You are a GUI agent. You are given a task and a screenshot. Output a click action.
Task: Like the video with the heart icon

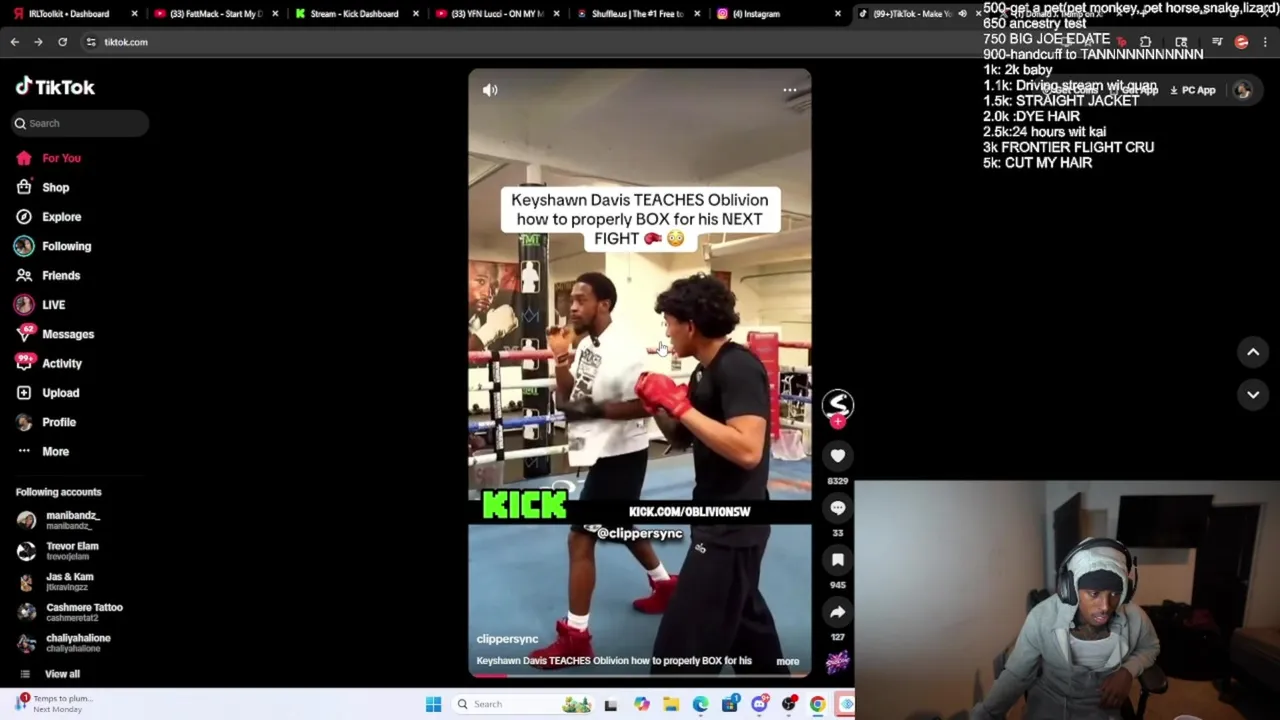(x=838, y=456)
